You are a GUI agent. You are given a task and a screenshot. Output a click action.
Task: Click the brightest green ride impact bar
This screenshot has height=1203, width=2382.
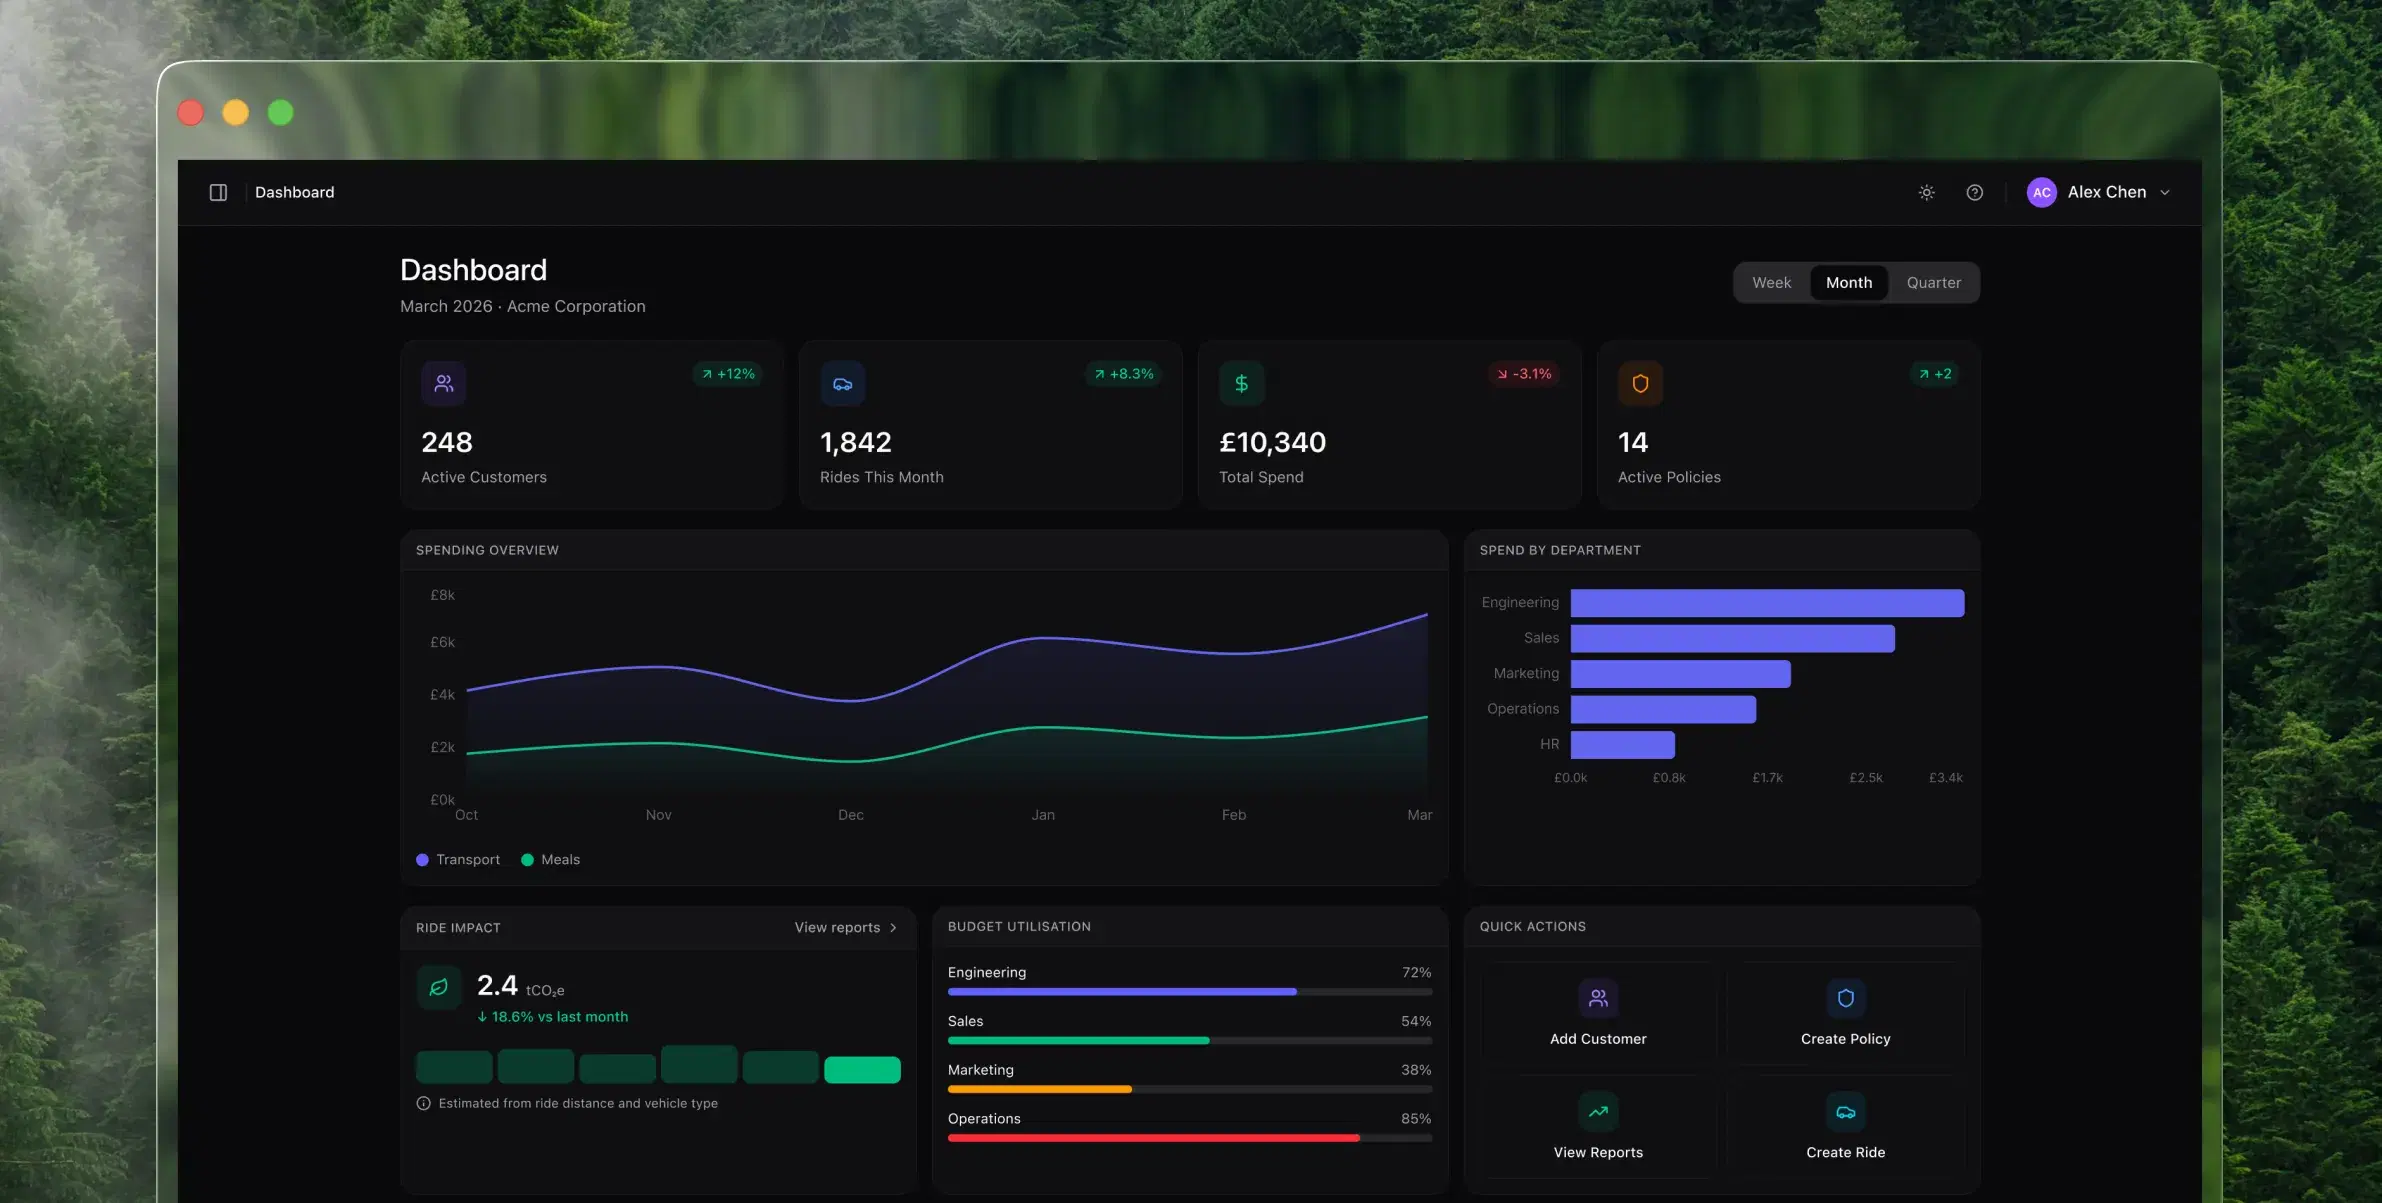(x=862, y=1070)
